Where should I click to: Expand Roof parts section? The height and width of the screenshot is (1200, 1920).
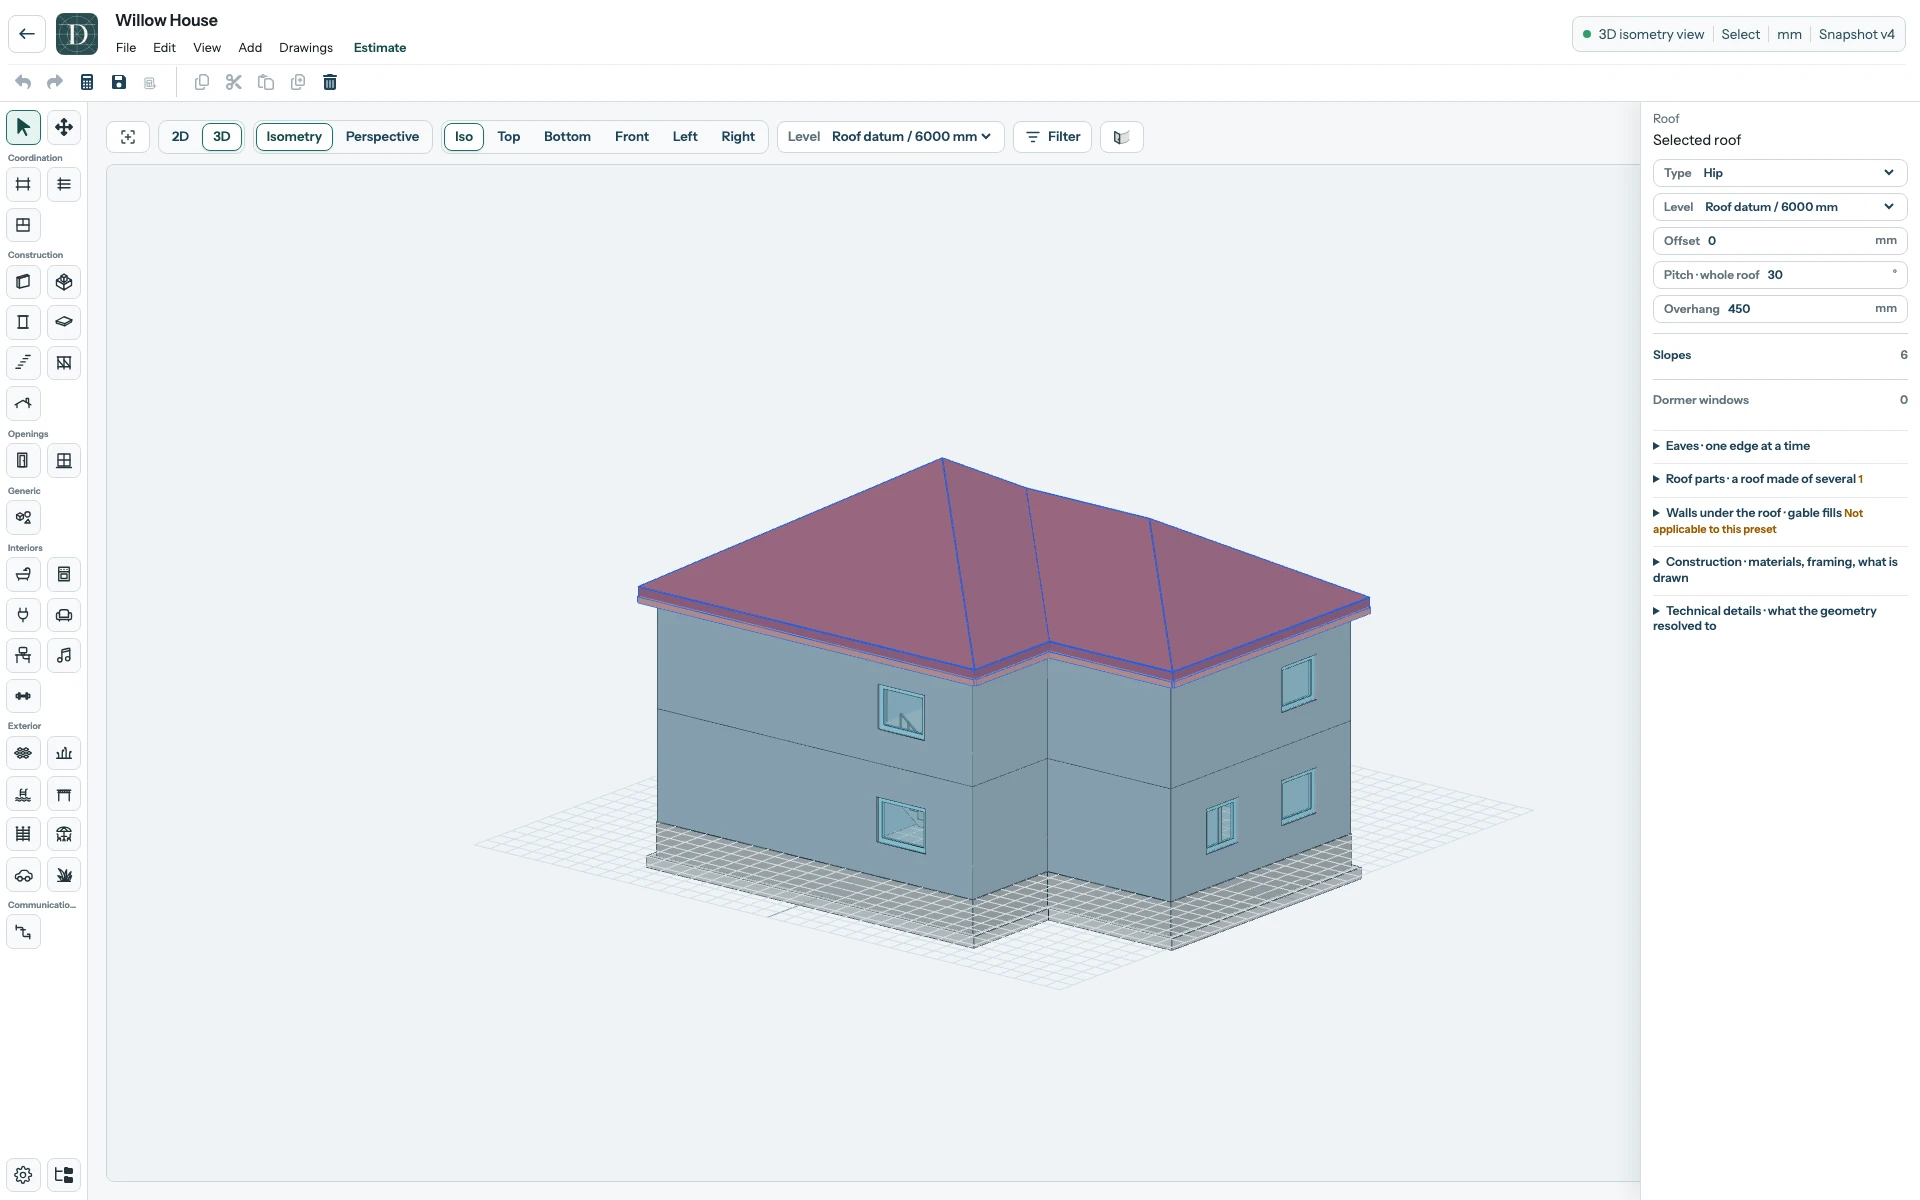coord(1780,479)
